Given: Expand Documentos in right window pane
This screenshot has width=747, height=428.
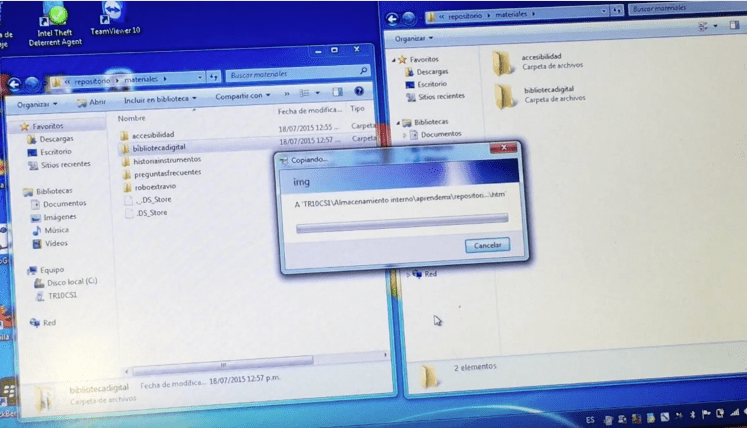Looking at the screenshot, I should [x=405, y=135].
